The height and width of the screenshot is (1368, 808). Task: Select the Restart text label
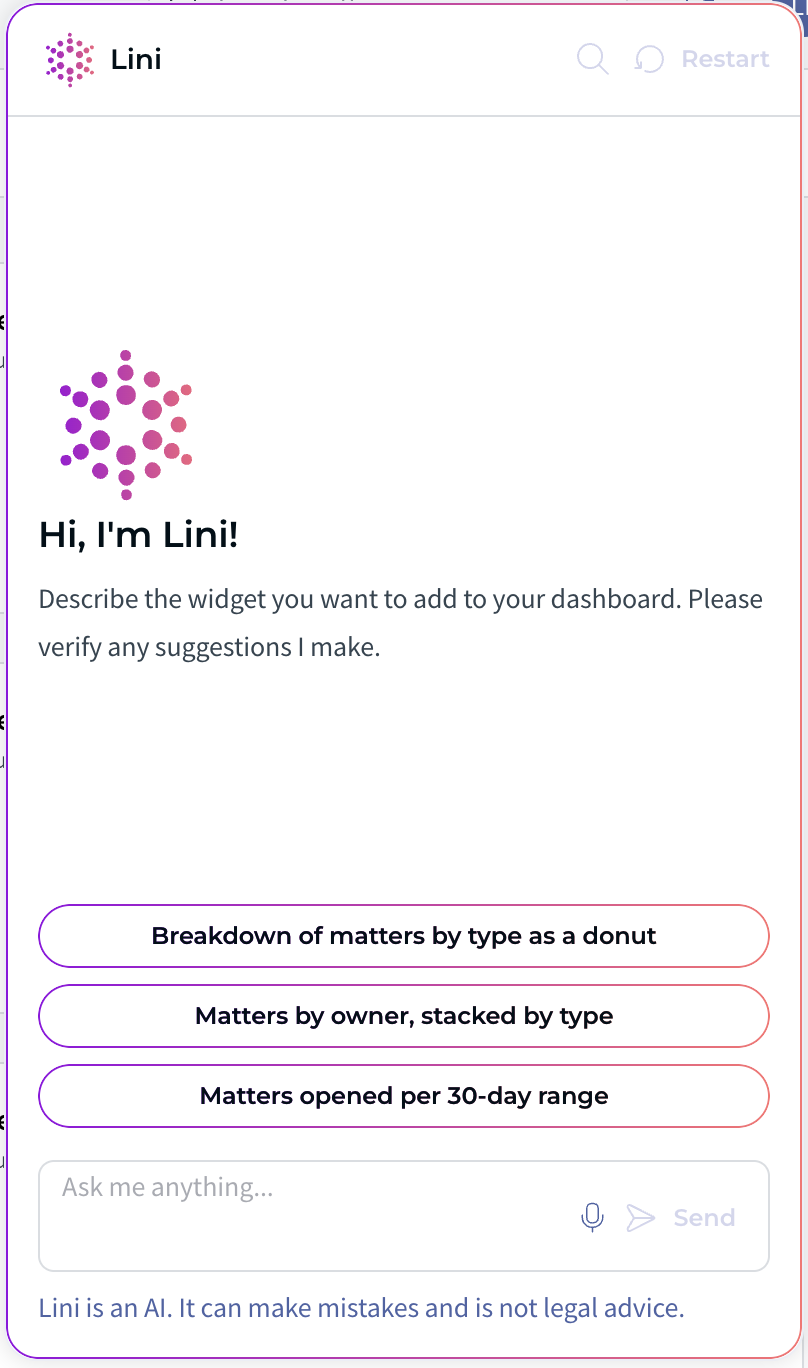pos(725,60)
